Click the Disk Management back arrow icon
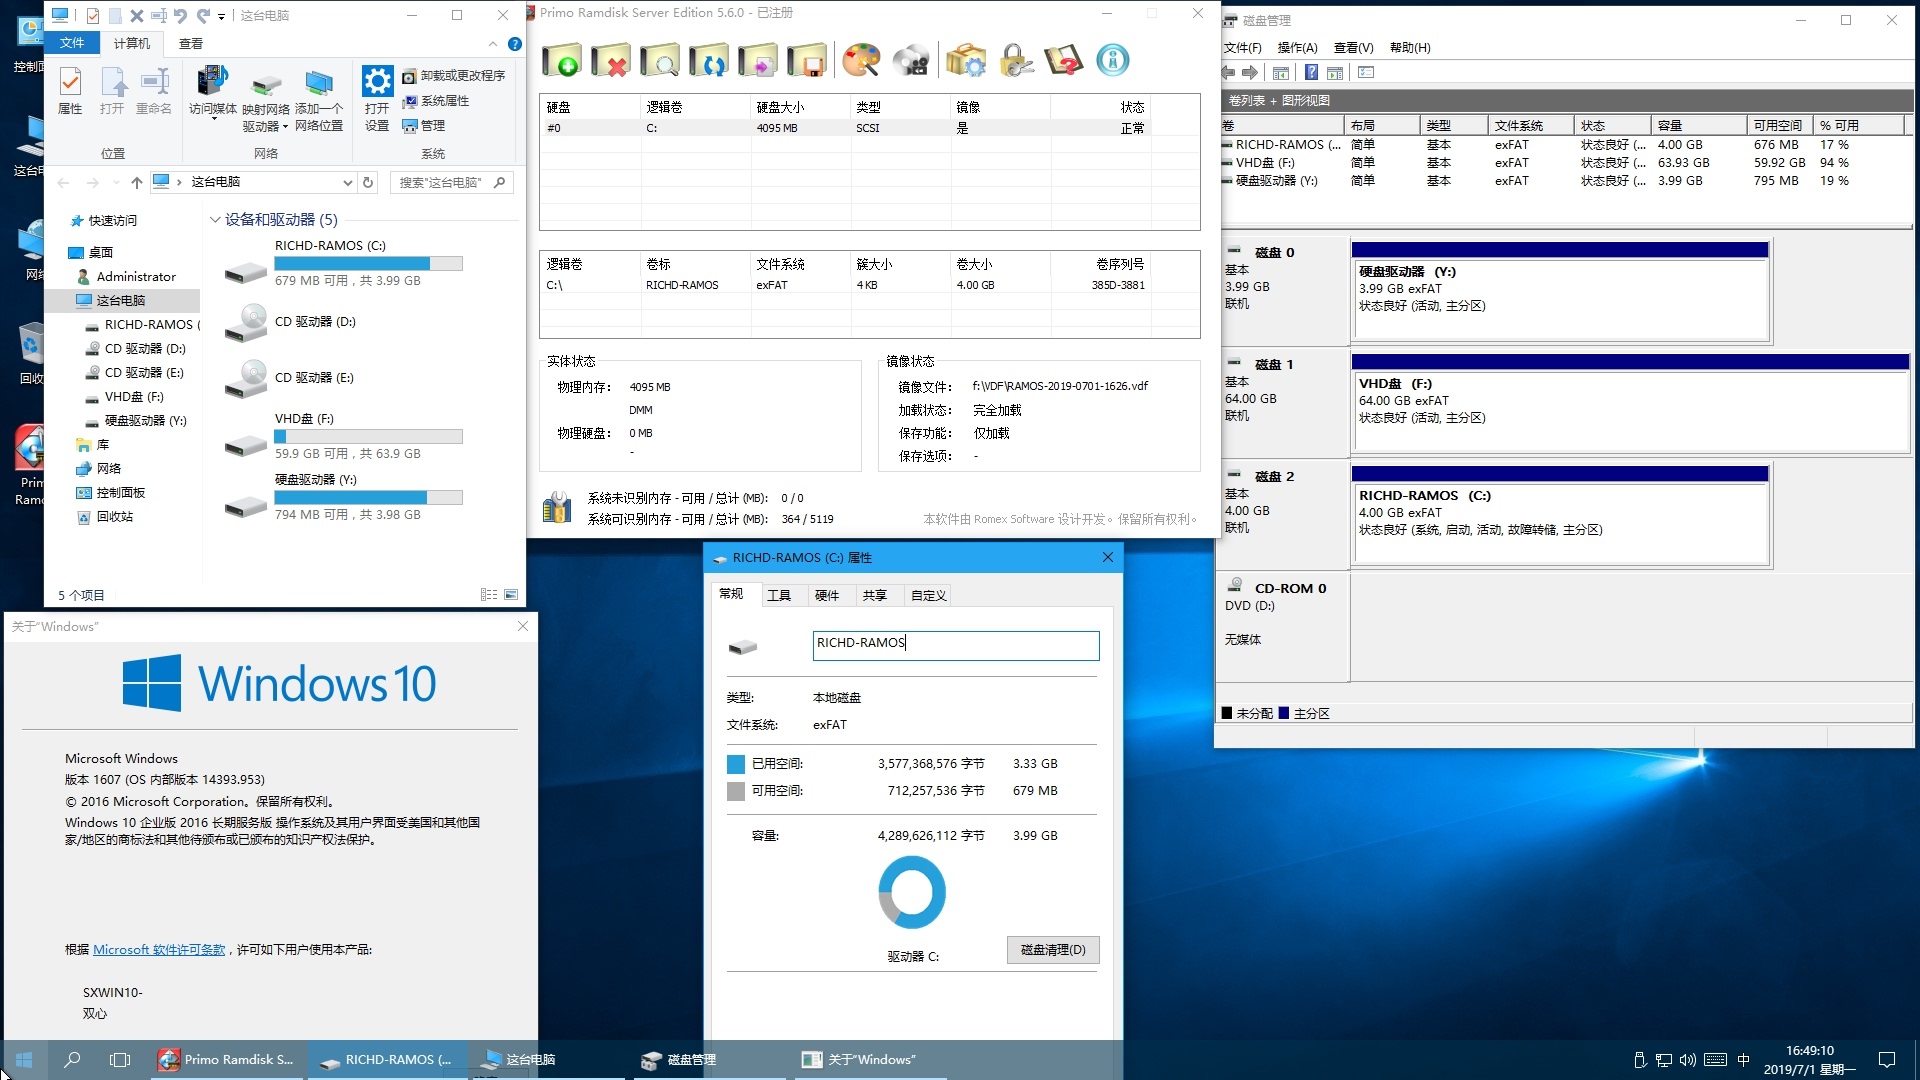Image resolution: width=1920 pixels, height=1080 pixels. click(x=1228, y=72)
